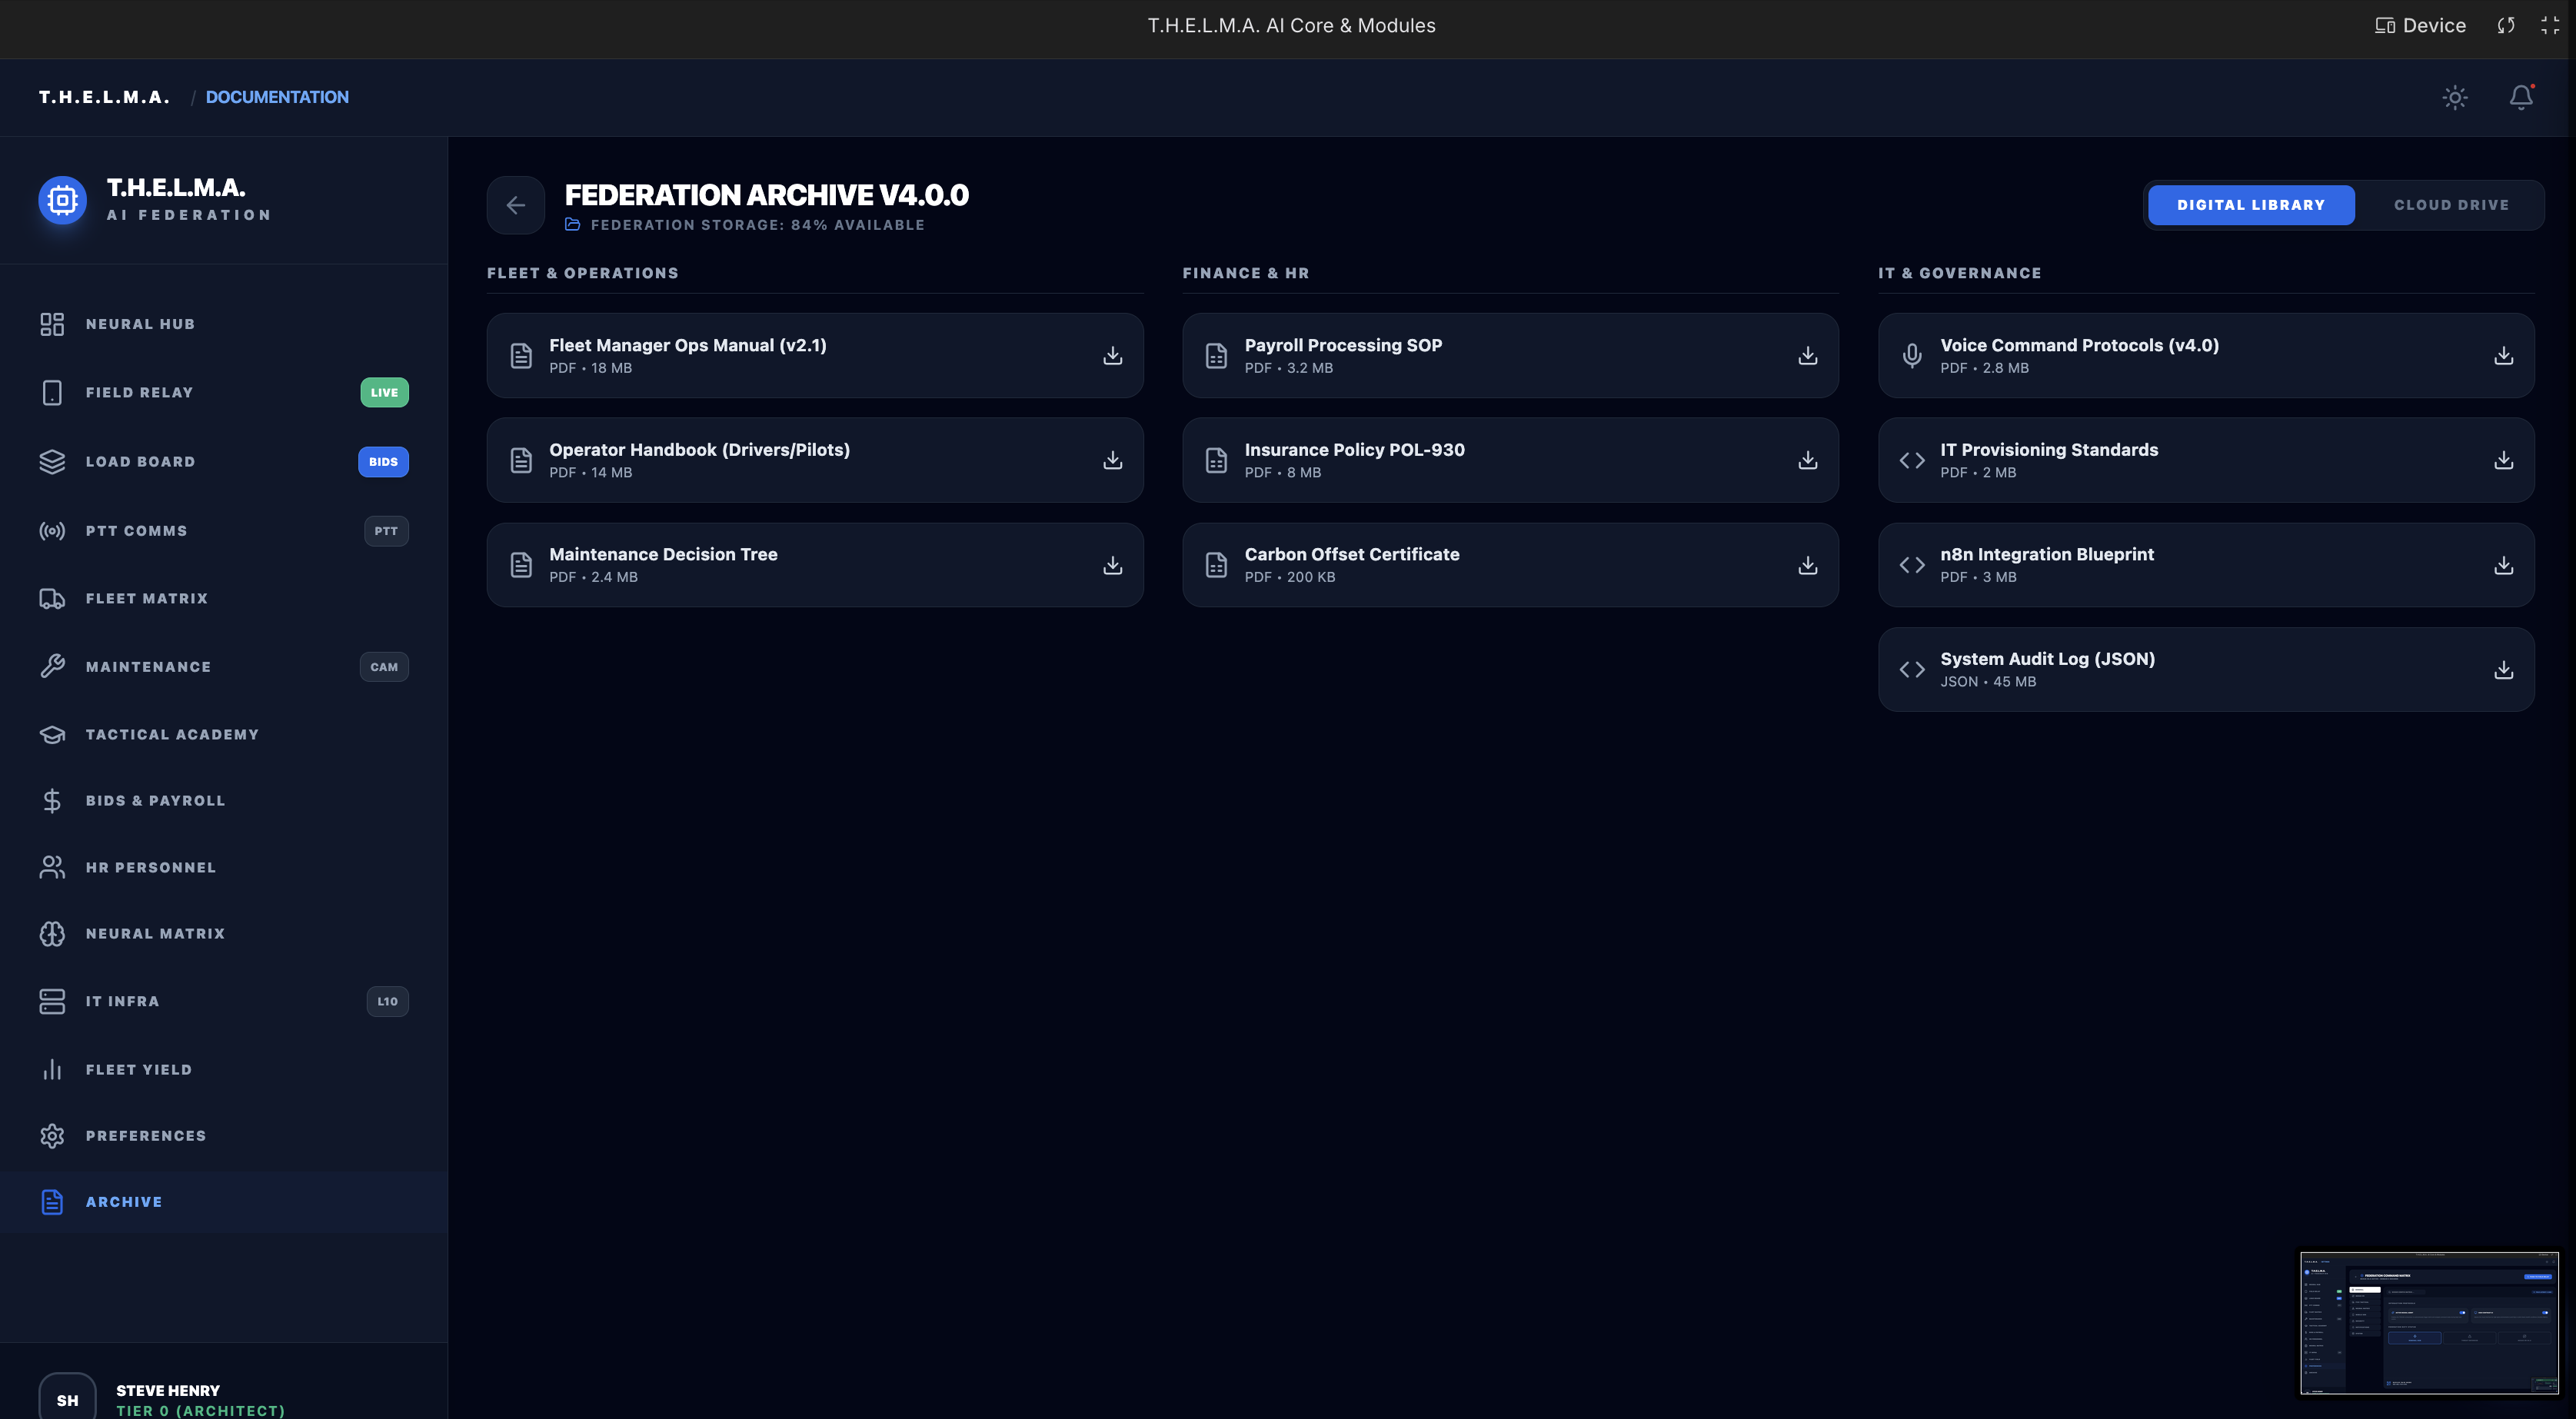Click the Documentation breadcrumb link
This screenshot has height=1419, width=2576.
click(x=277, y=97)
